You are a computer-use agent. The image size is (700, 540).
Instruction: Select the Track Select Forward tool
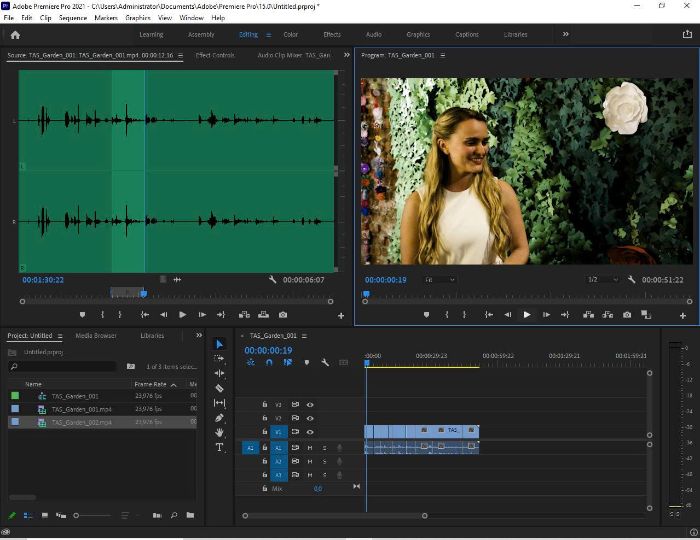tap(219, 358)
